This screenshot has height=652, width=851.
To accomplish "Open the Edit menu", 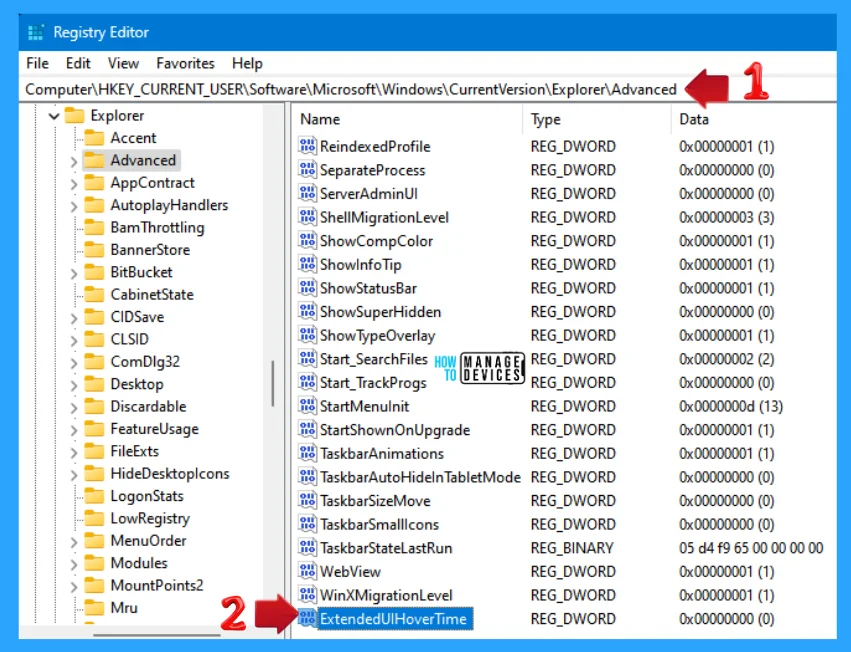I will click(78, 64).
